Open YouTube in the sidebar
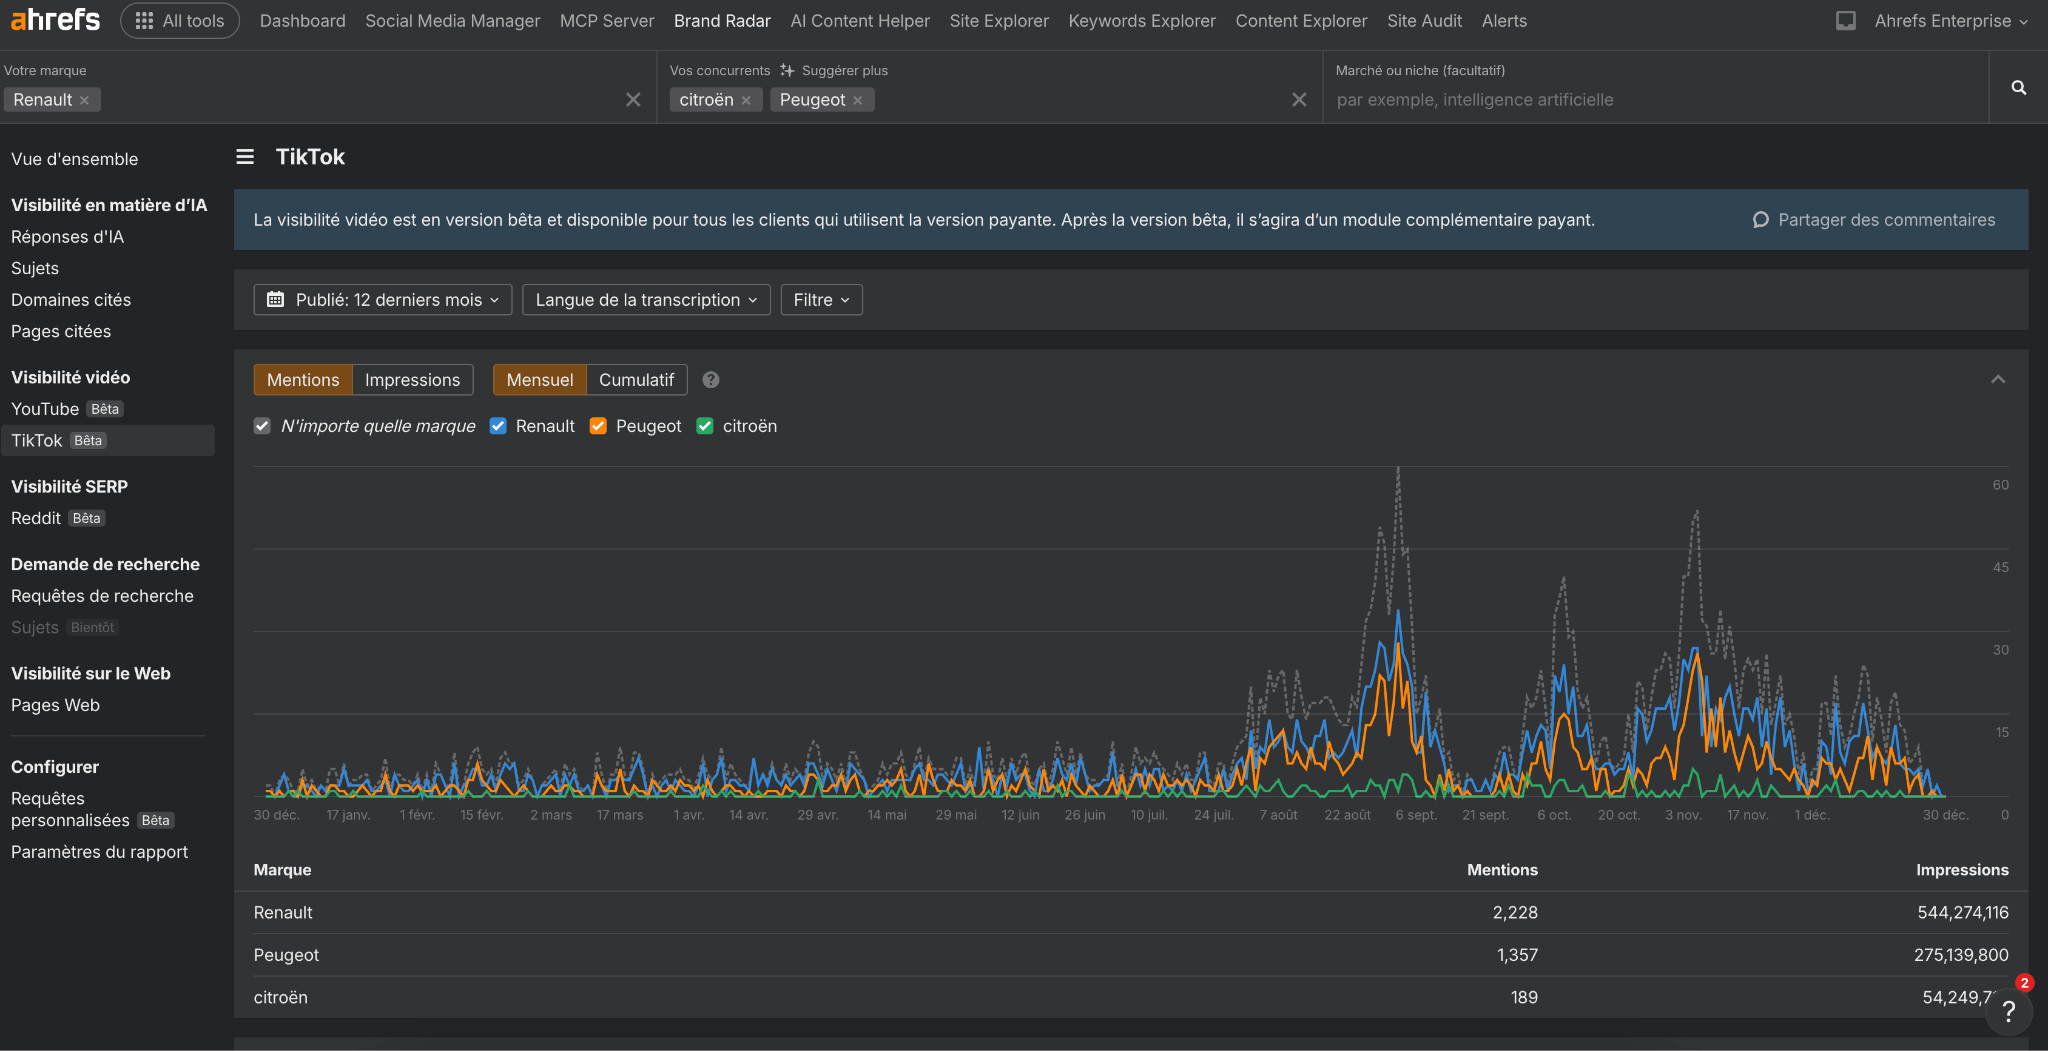 (x=45, y=409)
